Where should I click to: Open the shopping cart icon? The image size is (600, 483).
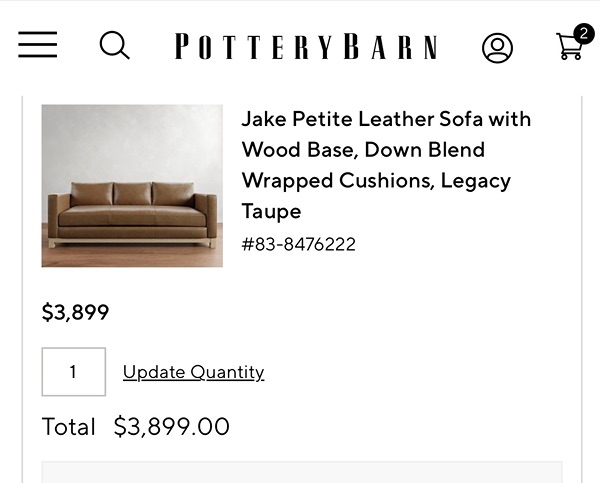pos(569,48)
